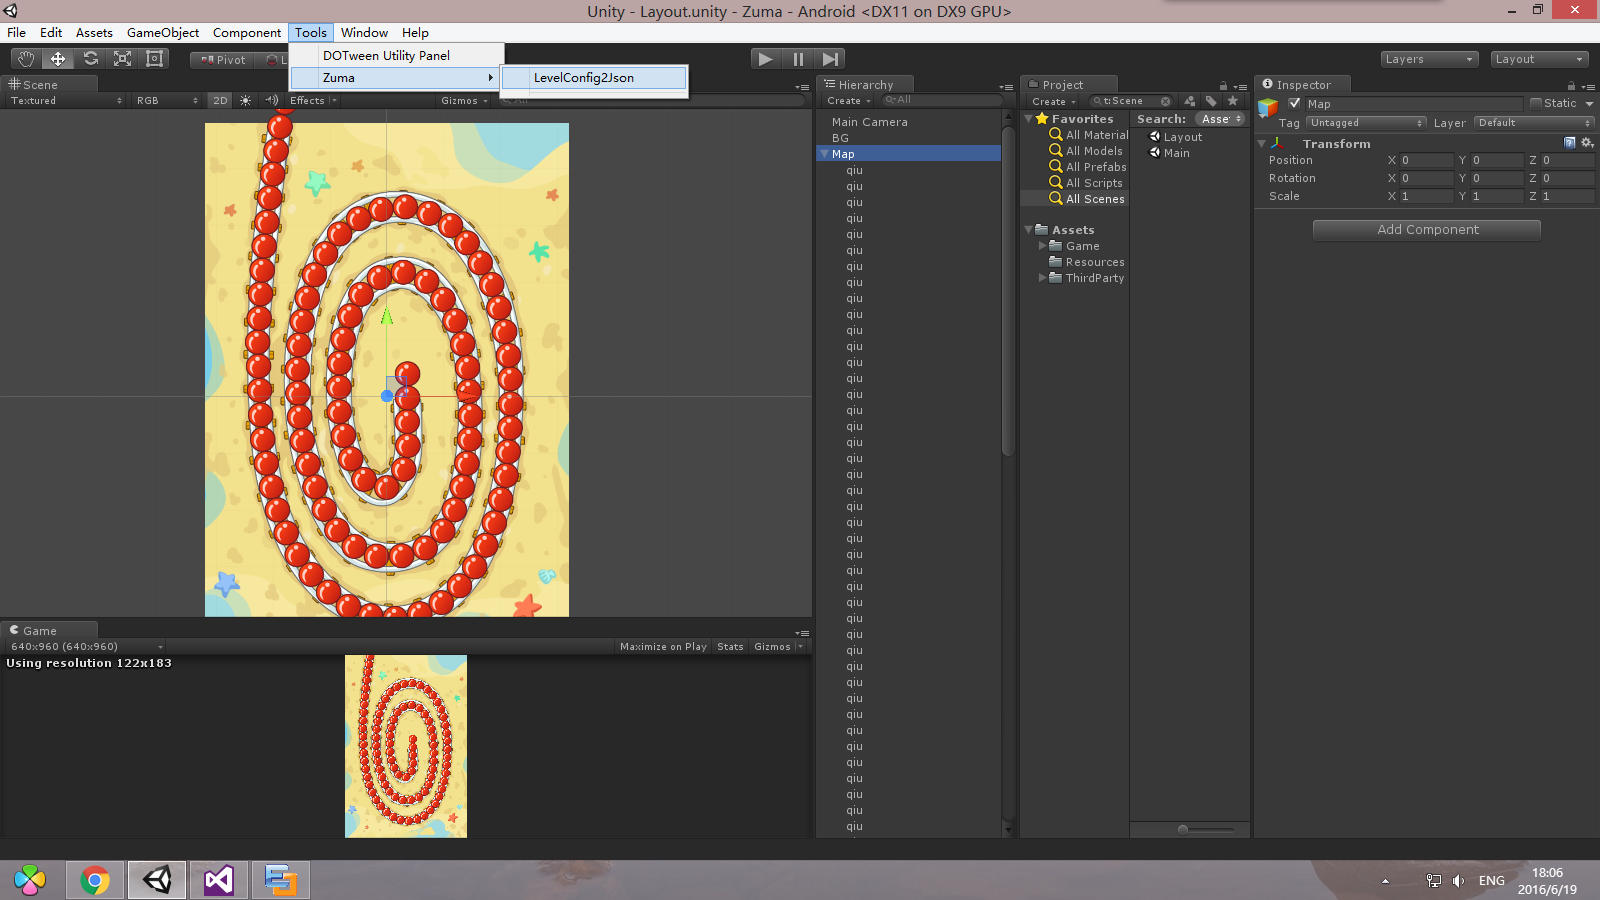This screenshot has height=900, width=1600.
Task: Collapse the Favorites section
Action: [1029, 119]
